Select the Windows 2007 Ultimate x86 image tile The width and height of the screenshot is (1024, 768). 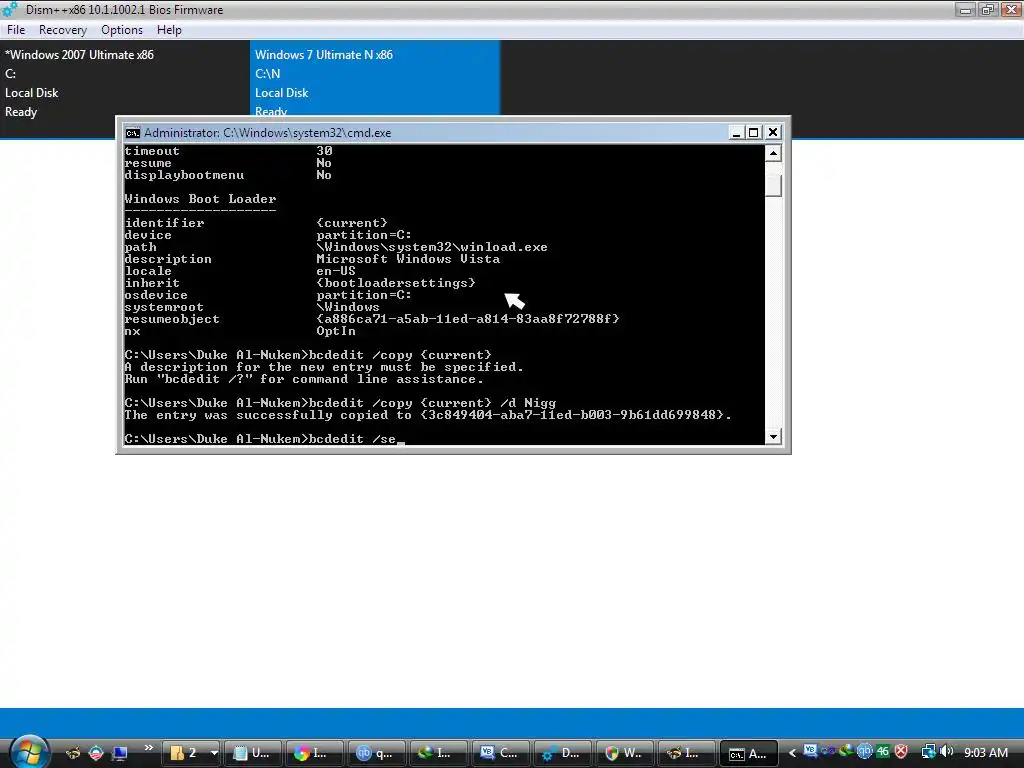pos(124,83)
